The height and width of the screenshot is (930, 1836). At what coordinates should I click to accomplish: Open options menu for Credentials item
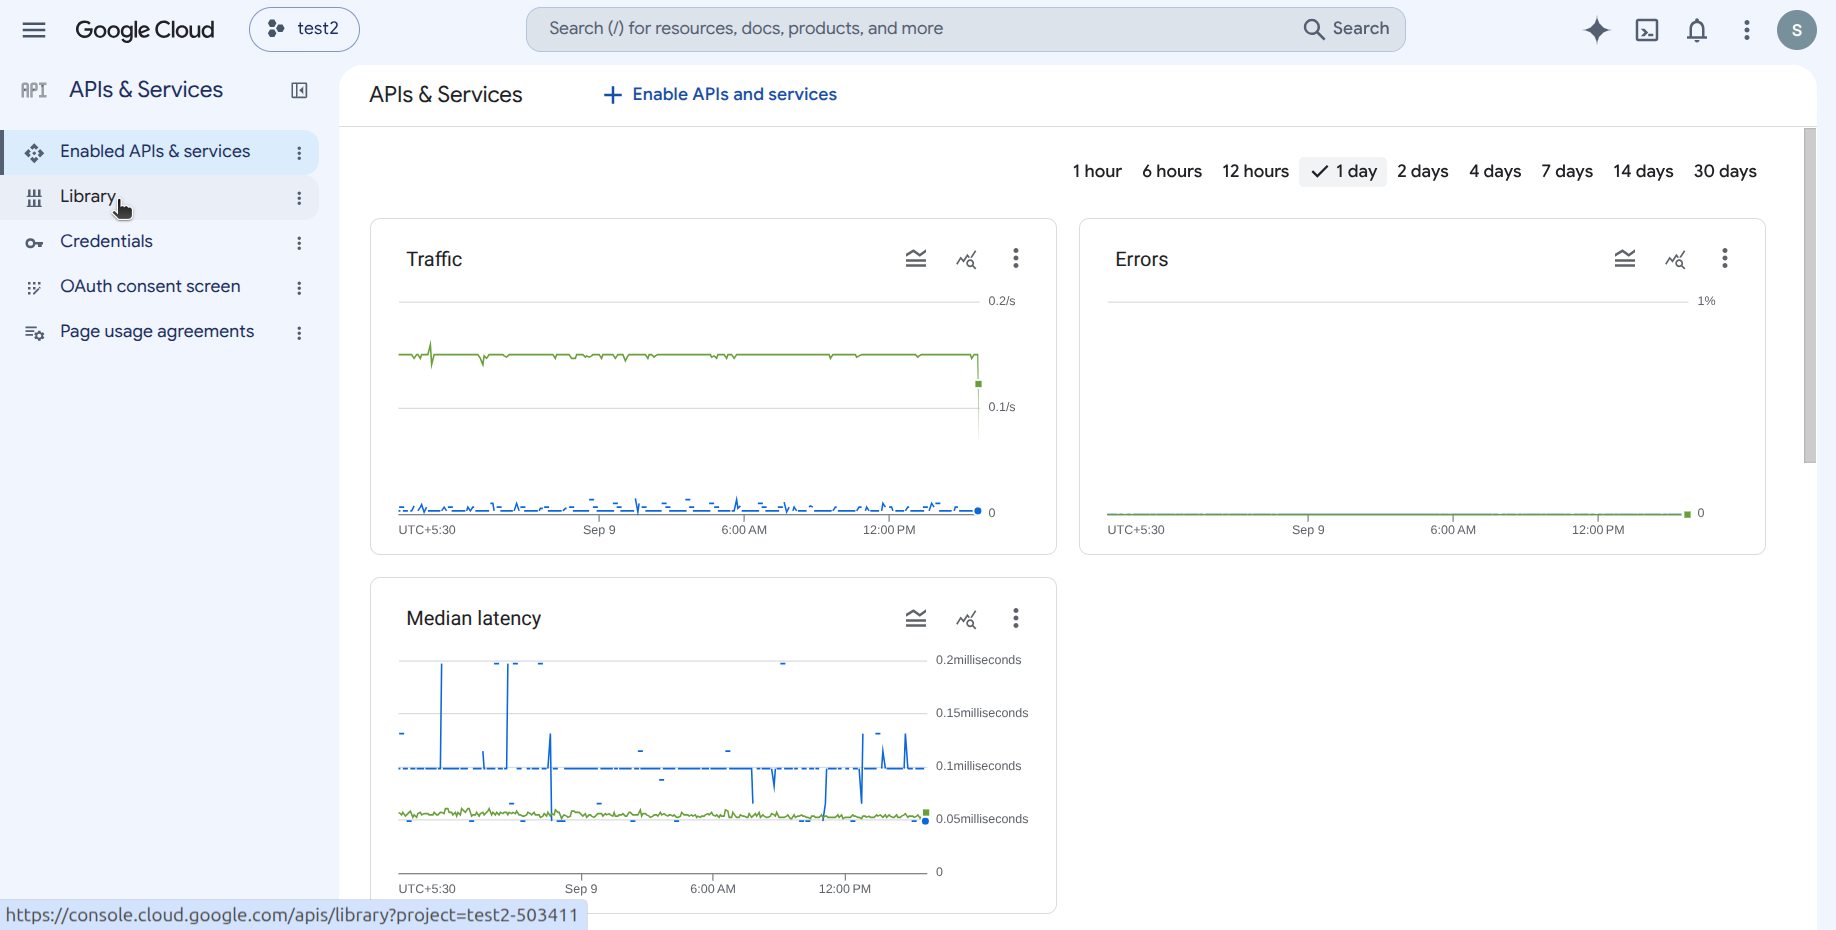[299, 243]
